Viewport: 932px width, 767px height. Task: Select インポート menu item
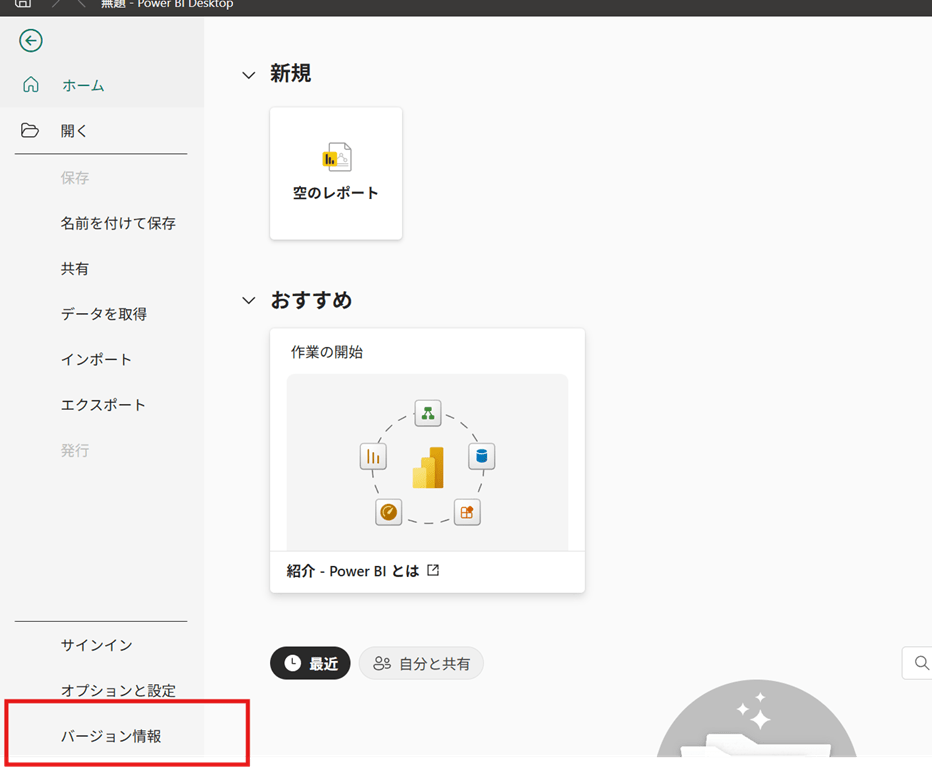[x=96, y=360]
